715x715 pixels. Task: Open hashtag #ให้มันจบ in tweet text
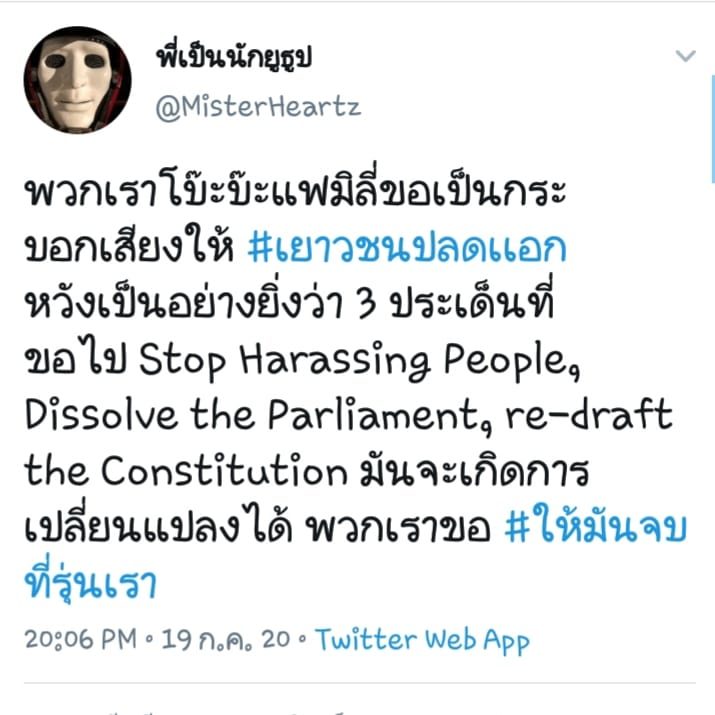point(596,528)
